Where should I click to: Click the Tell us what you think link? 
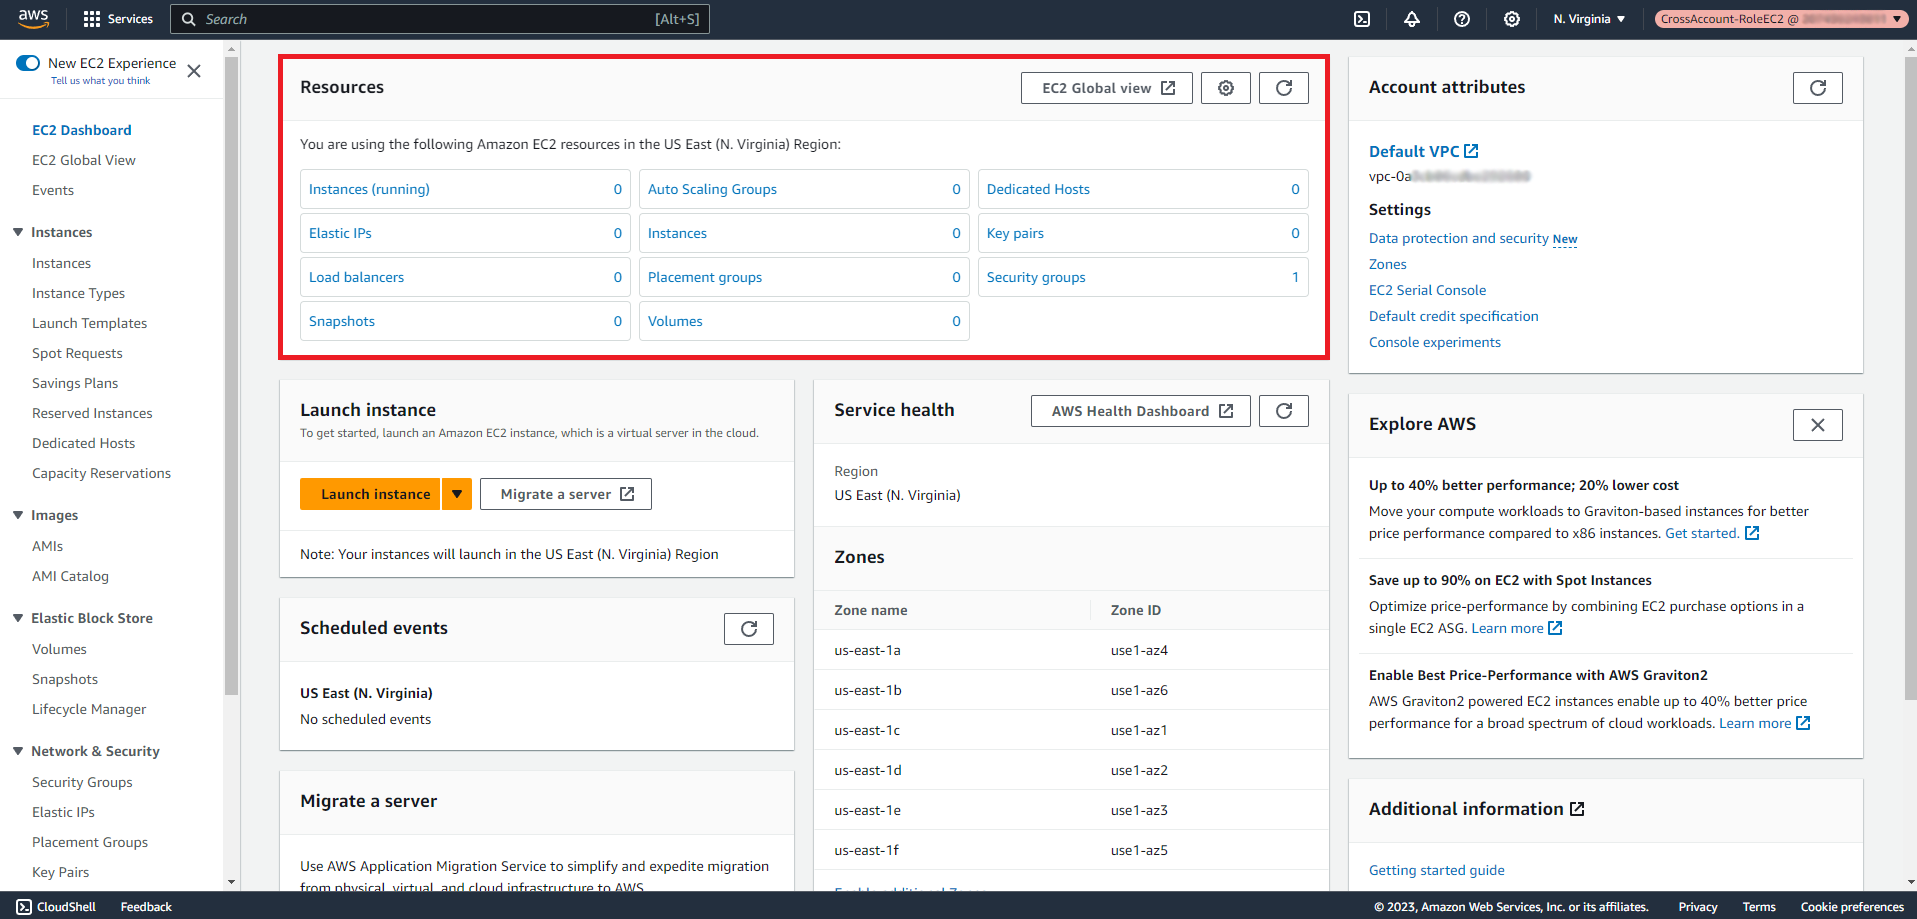point(100,81)
